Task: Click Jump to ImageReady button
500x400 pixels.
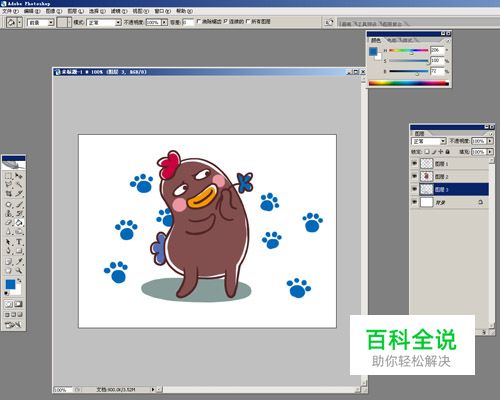Action: [x=13, y=324]
